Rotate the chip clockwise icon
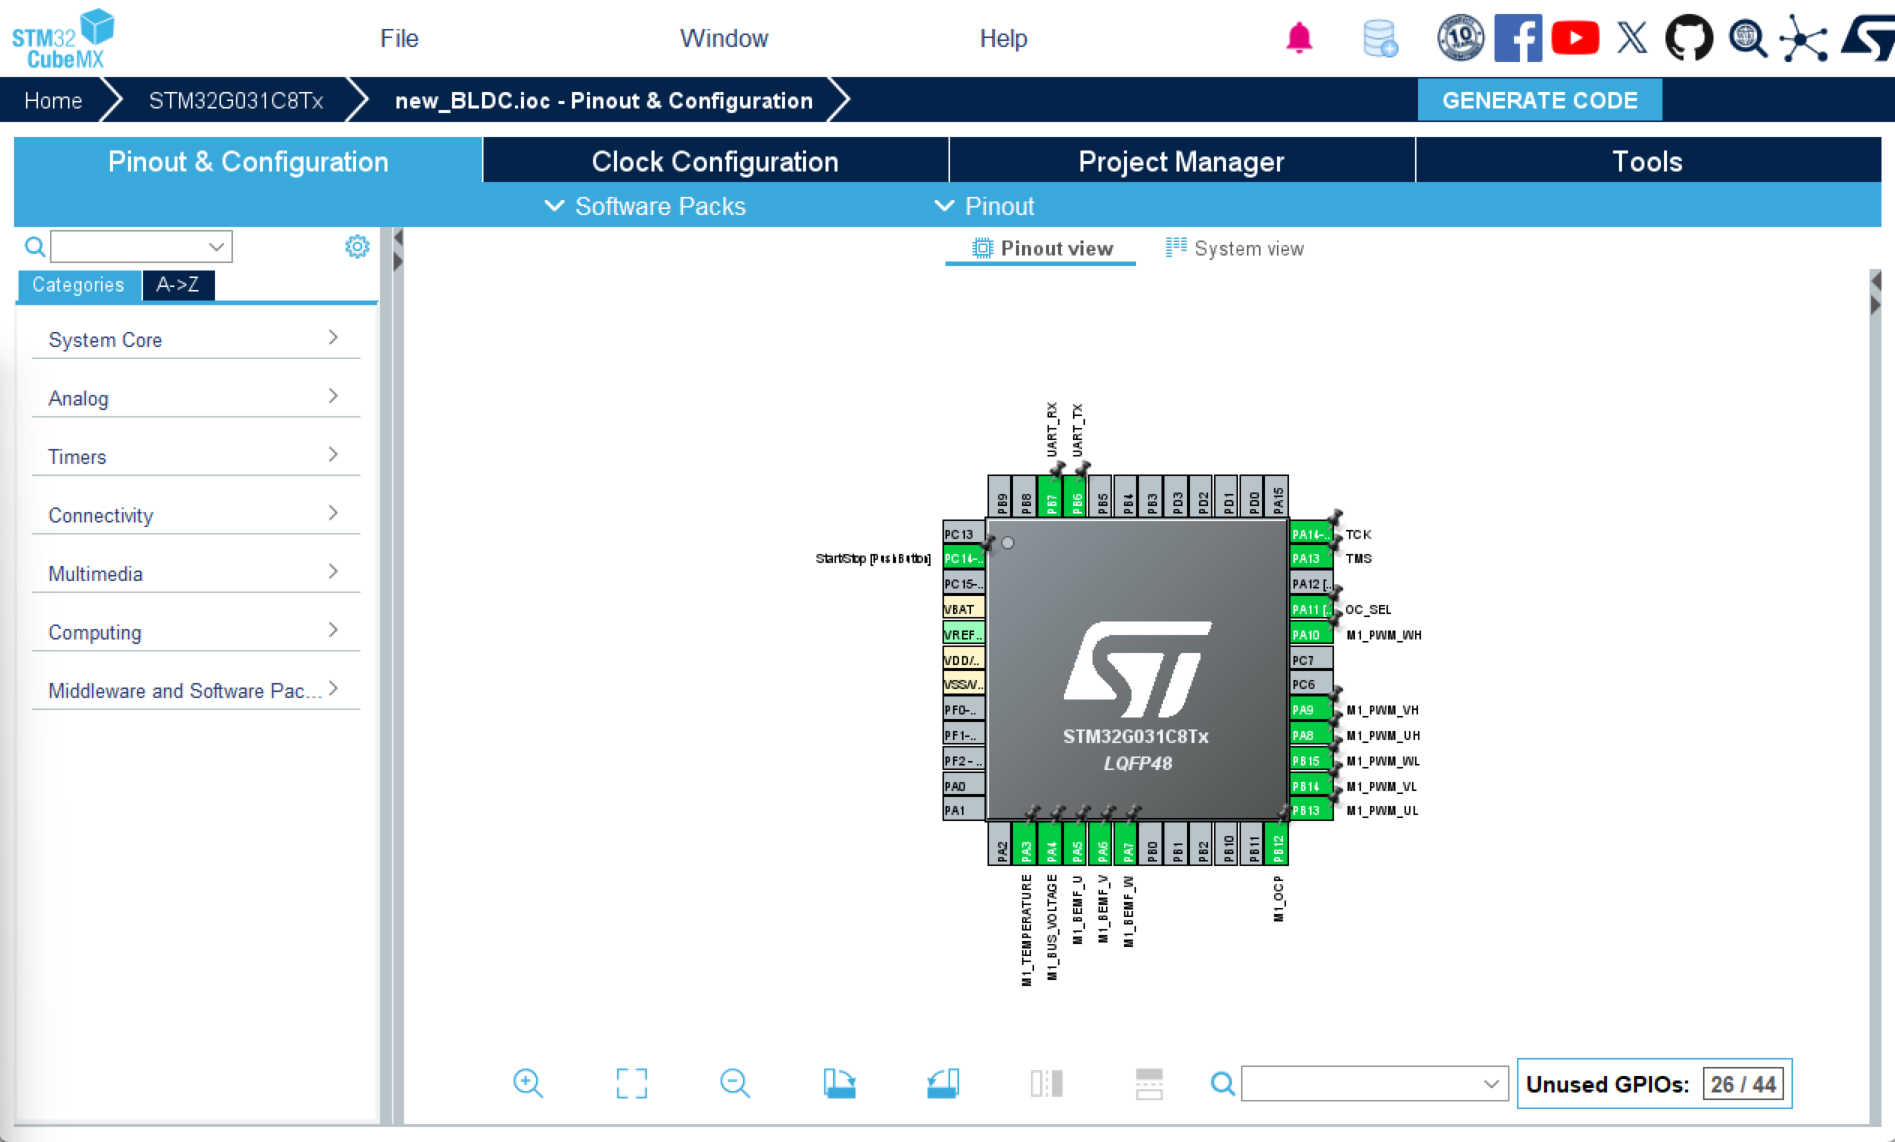This screenshot has height=1142, width=1895. pos(839,1083)
